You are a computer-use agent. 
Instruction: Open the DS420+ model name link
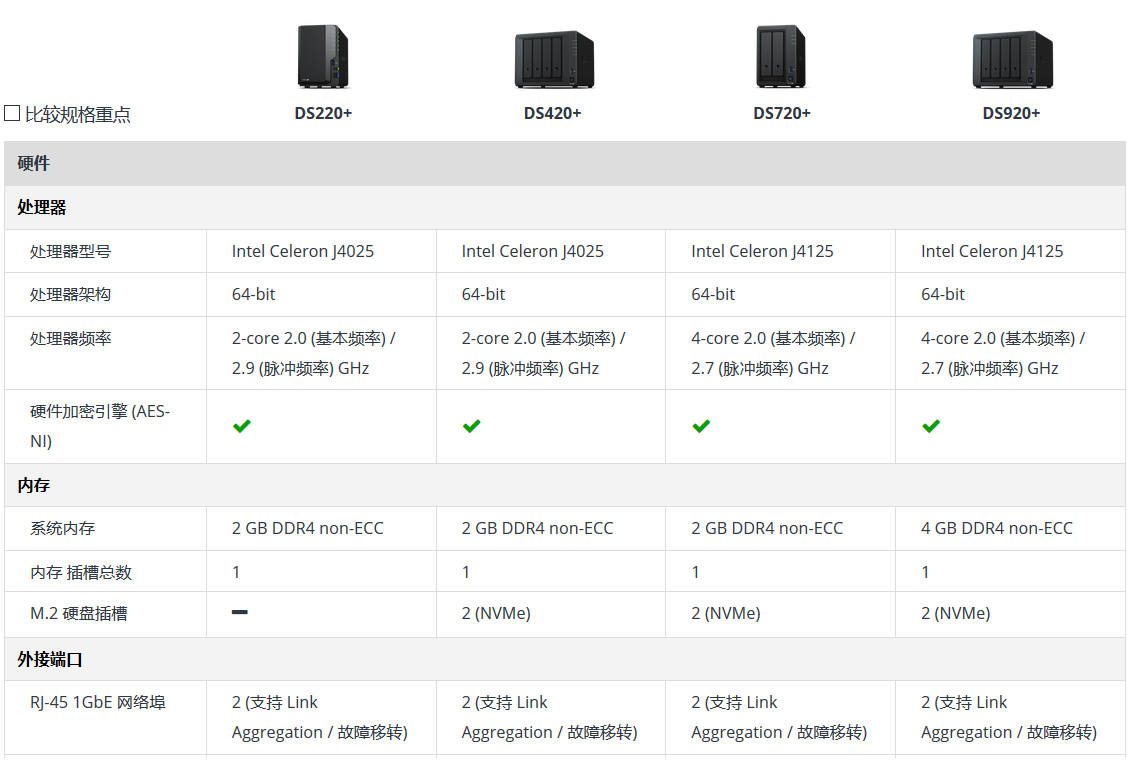[x=553, y=113]
